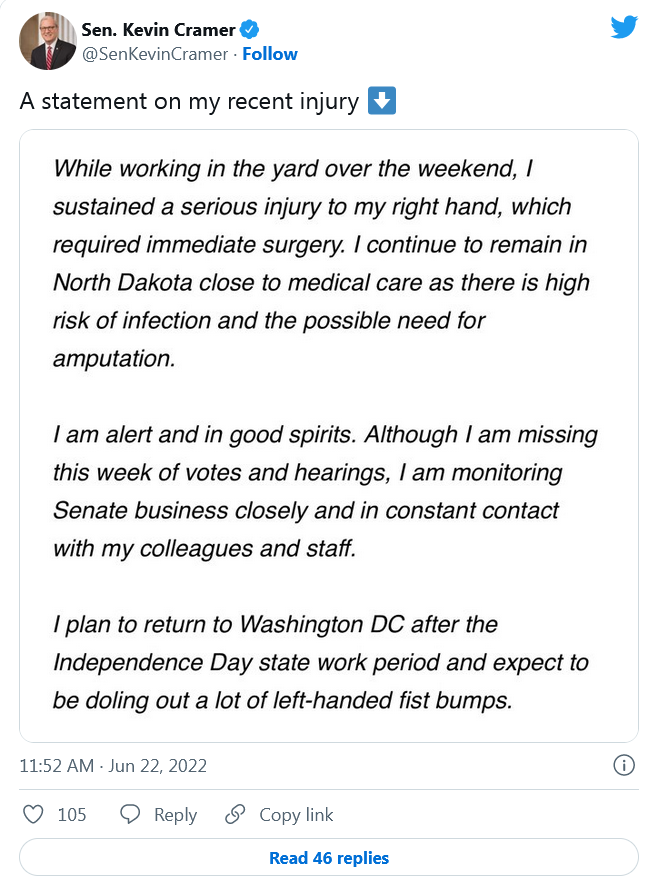Viewport: 652px width, 878px height.
Task: Click Read 46 replies button
Action: (329, 857)
